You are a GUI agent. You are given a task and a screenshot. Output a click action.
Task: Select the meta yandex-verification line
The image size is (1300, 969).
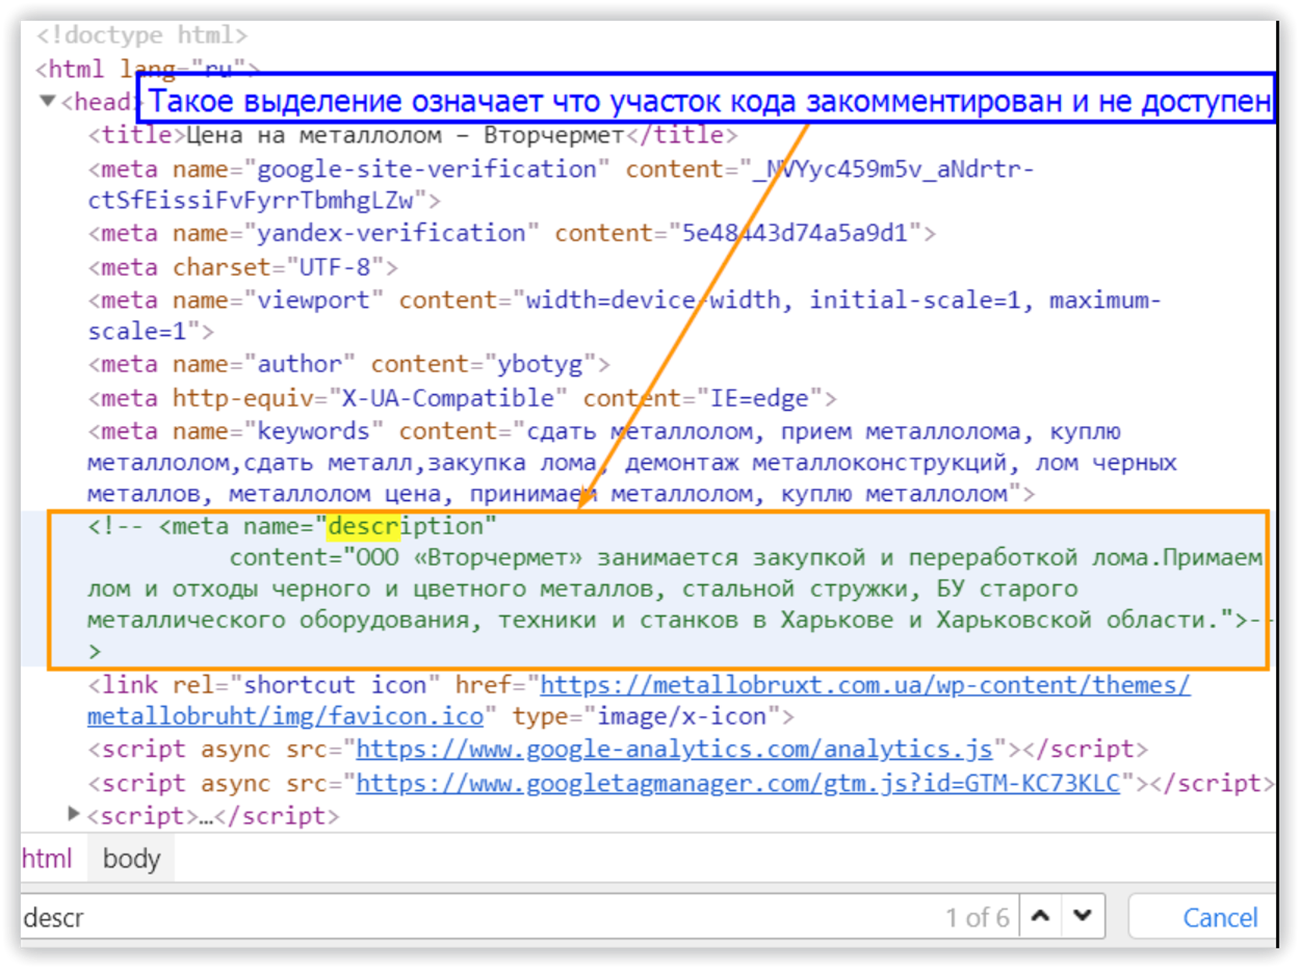point(512,233)
